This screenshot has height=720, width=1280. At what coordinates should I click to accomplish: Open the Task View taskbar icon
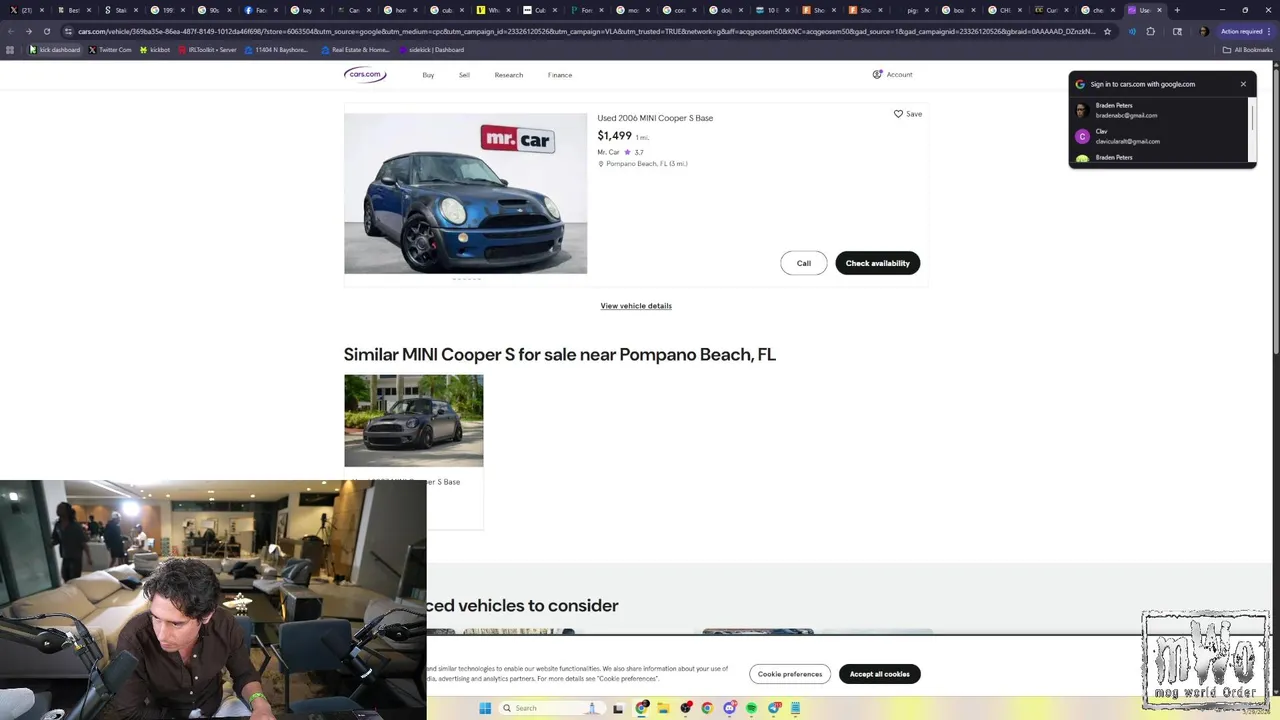pyautogui.click(x=618, y=708)
